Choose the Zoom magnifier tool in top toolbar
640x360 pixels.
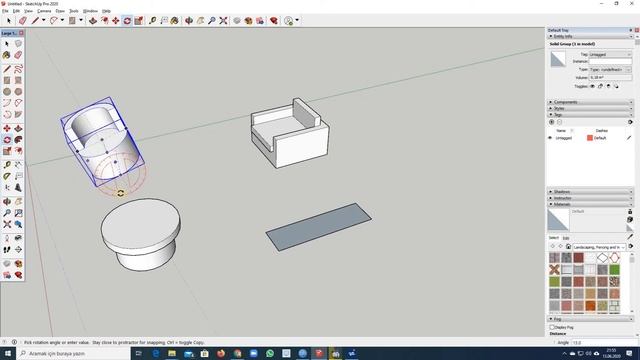coord(211,20)
